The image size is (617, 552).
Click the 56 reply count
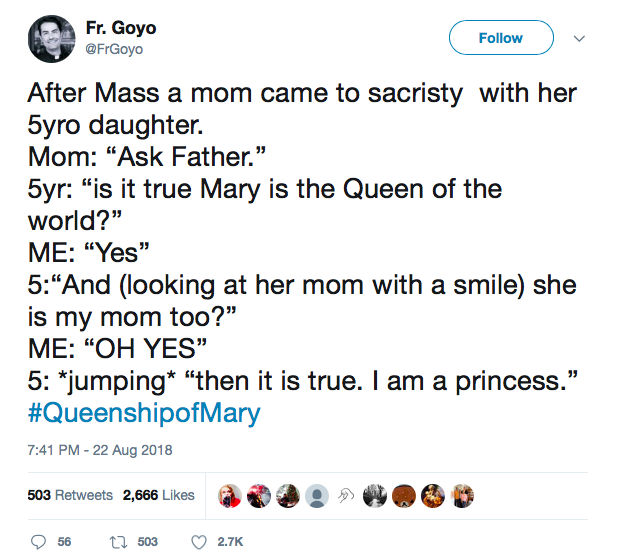64,541
